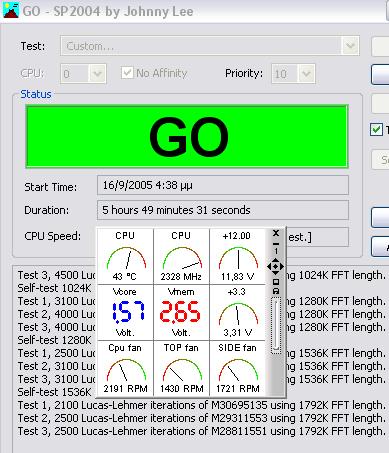Close the hardware monitor widget with X icon
389x453 pixels.
(276, 233)
